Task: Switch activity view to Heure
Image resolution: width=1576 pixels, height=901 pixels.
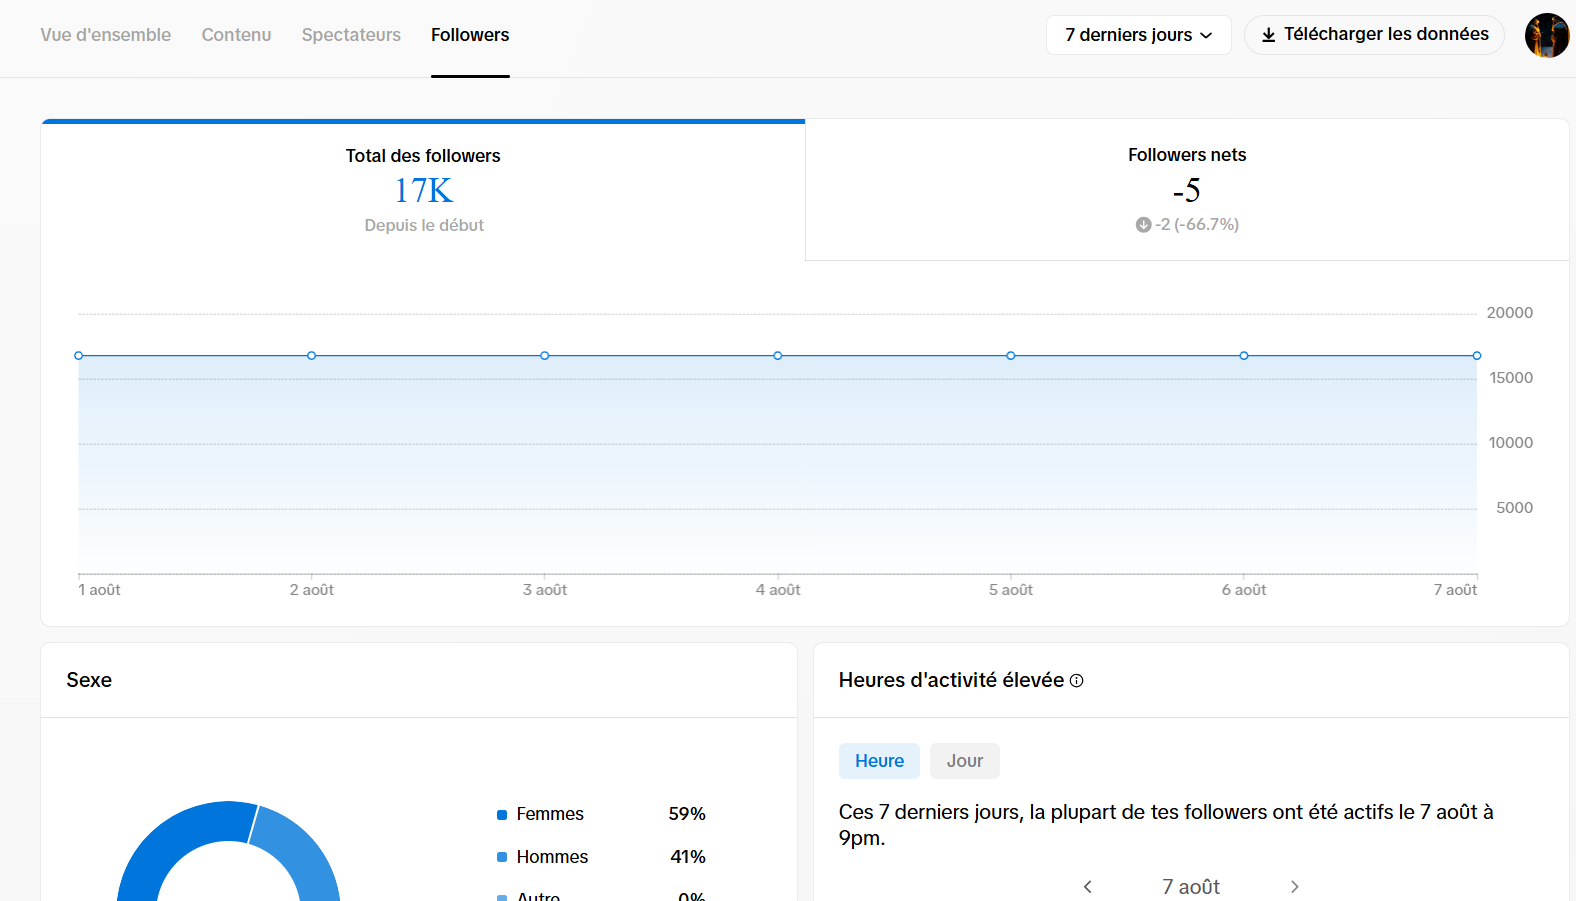Action: (879, 761)
